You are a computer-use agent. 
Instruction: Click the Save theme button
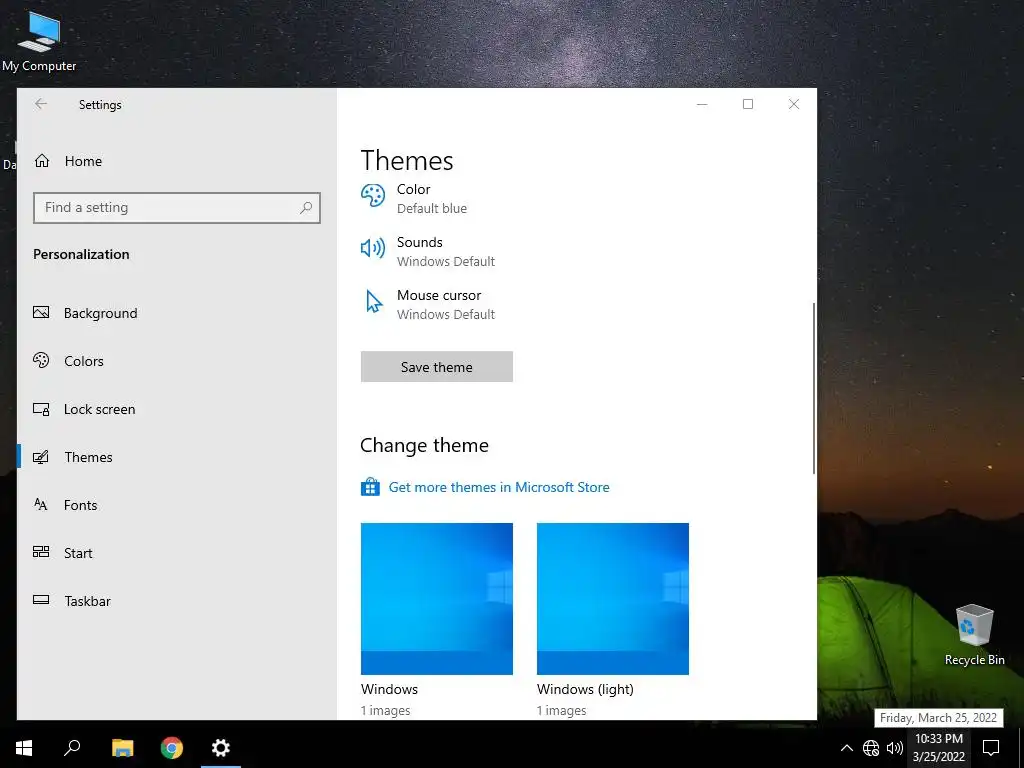coord(437,367)
